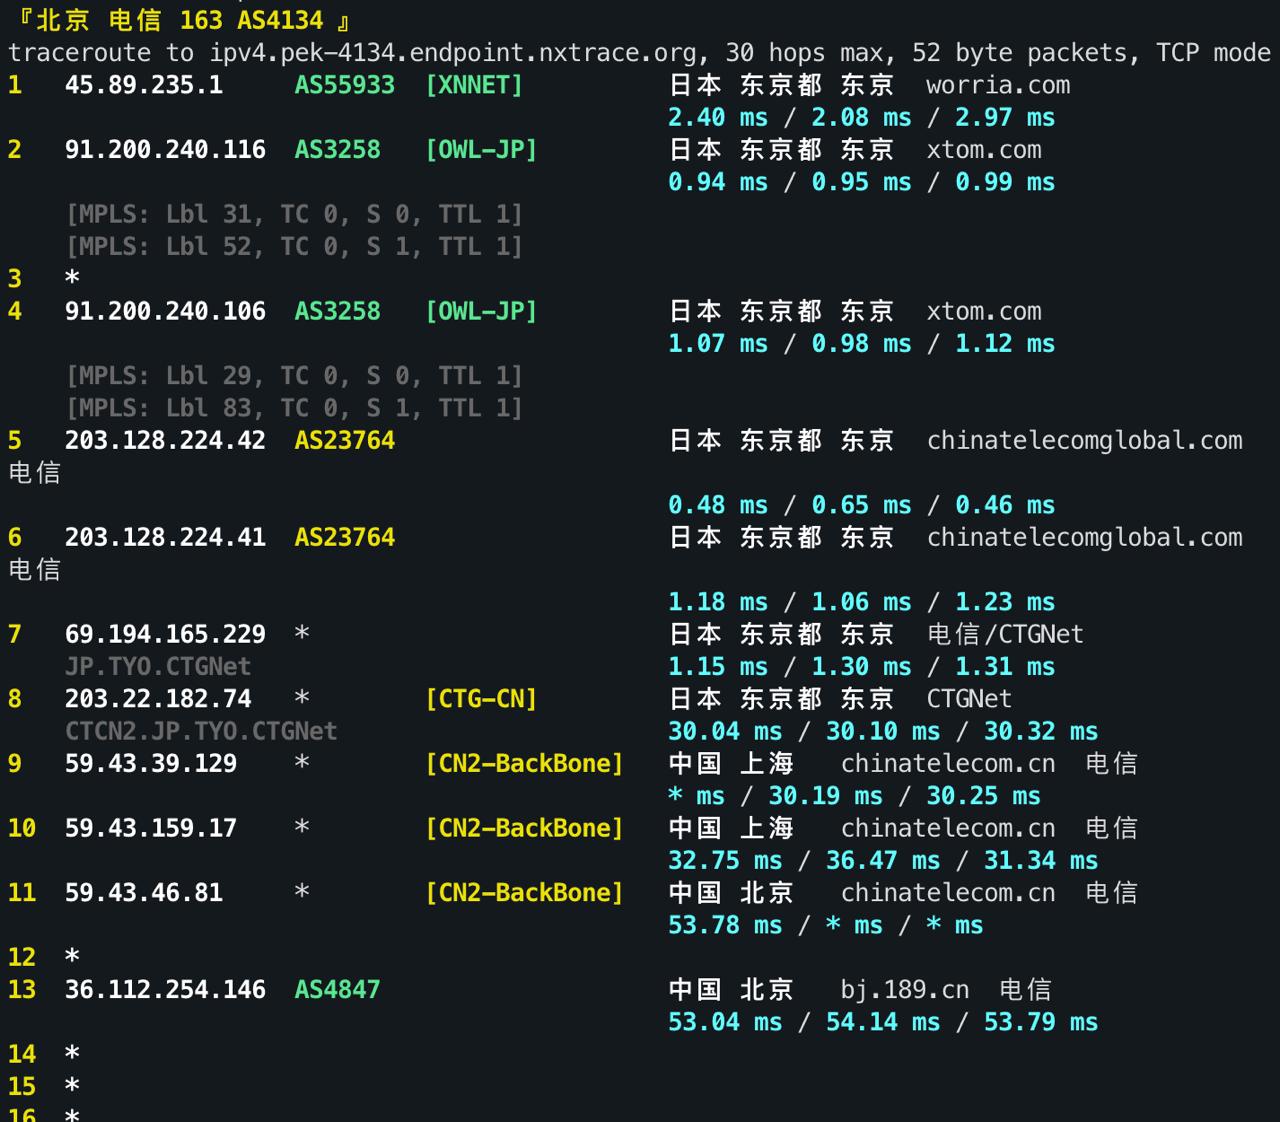Click the worria.com domain on hop 1

click(x=995, y=85)
